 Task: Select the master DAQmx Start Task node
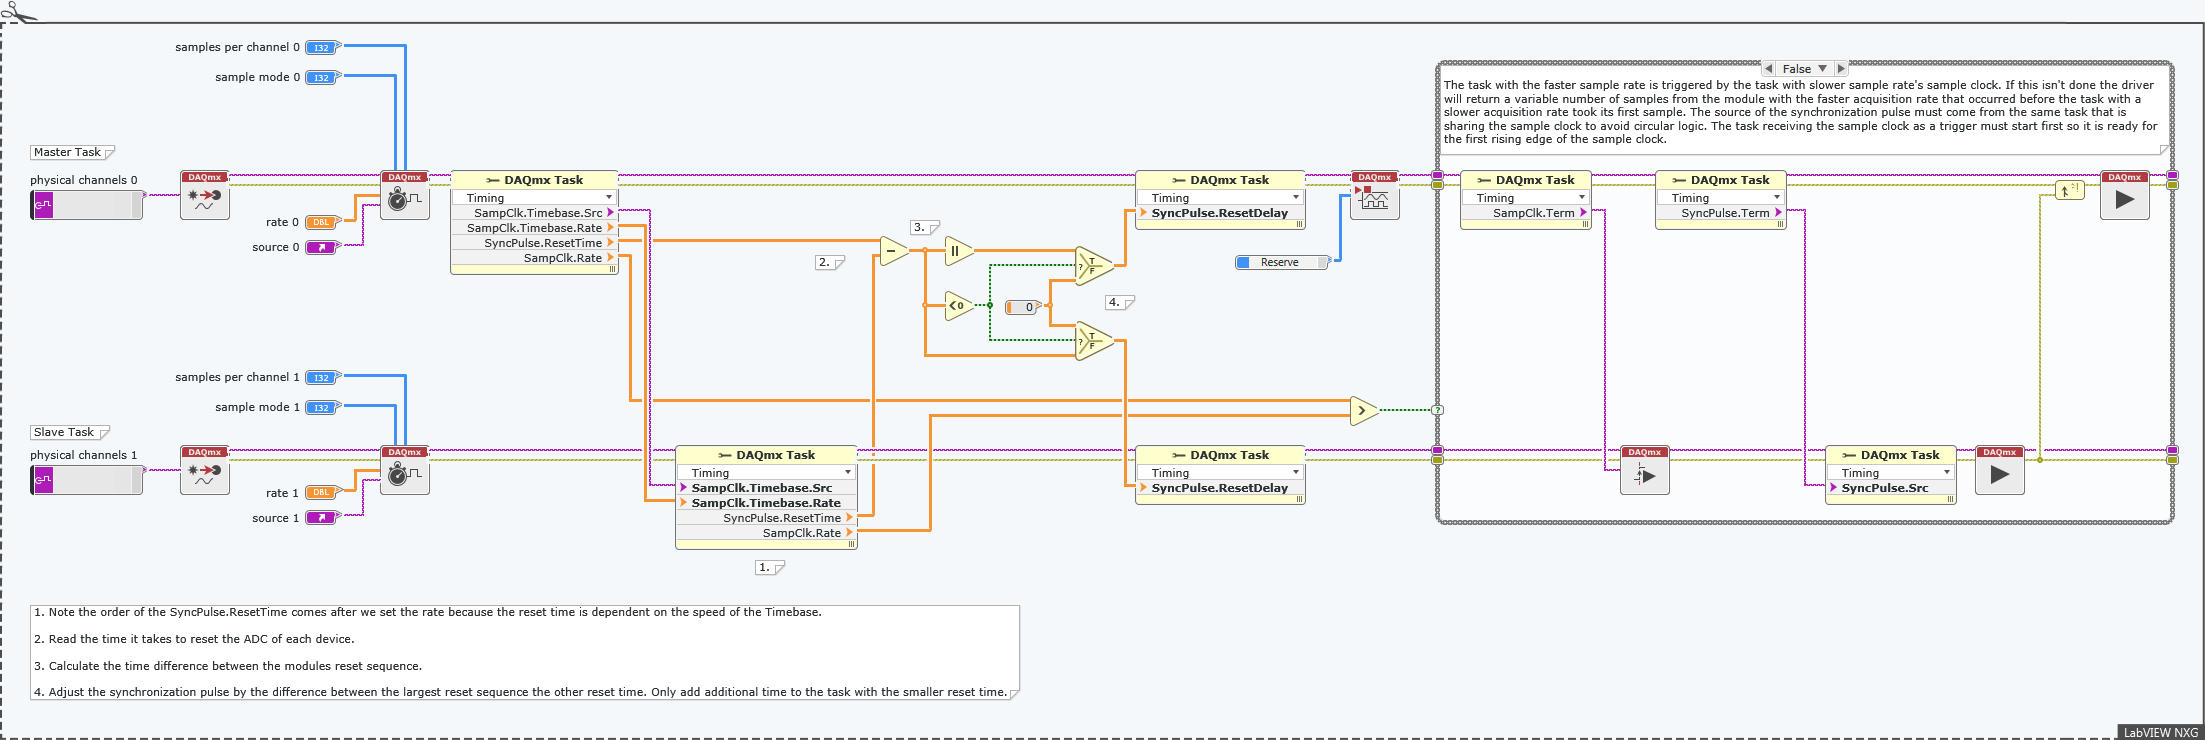point(2124,196)
